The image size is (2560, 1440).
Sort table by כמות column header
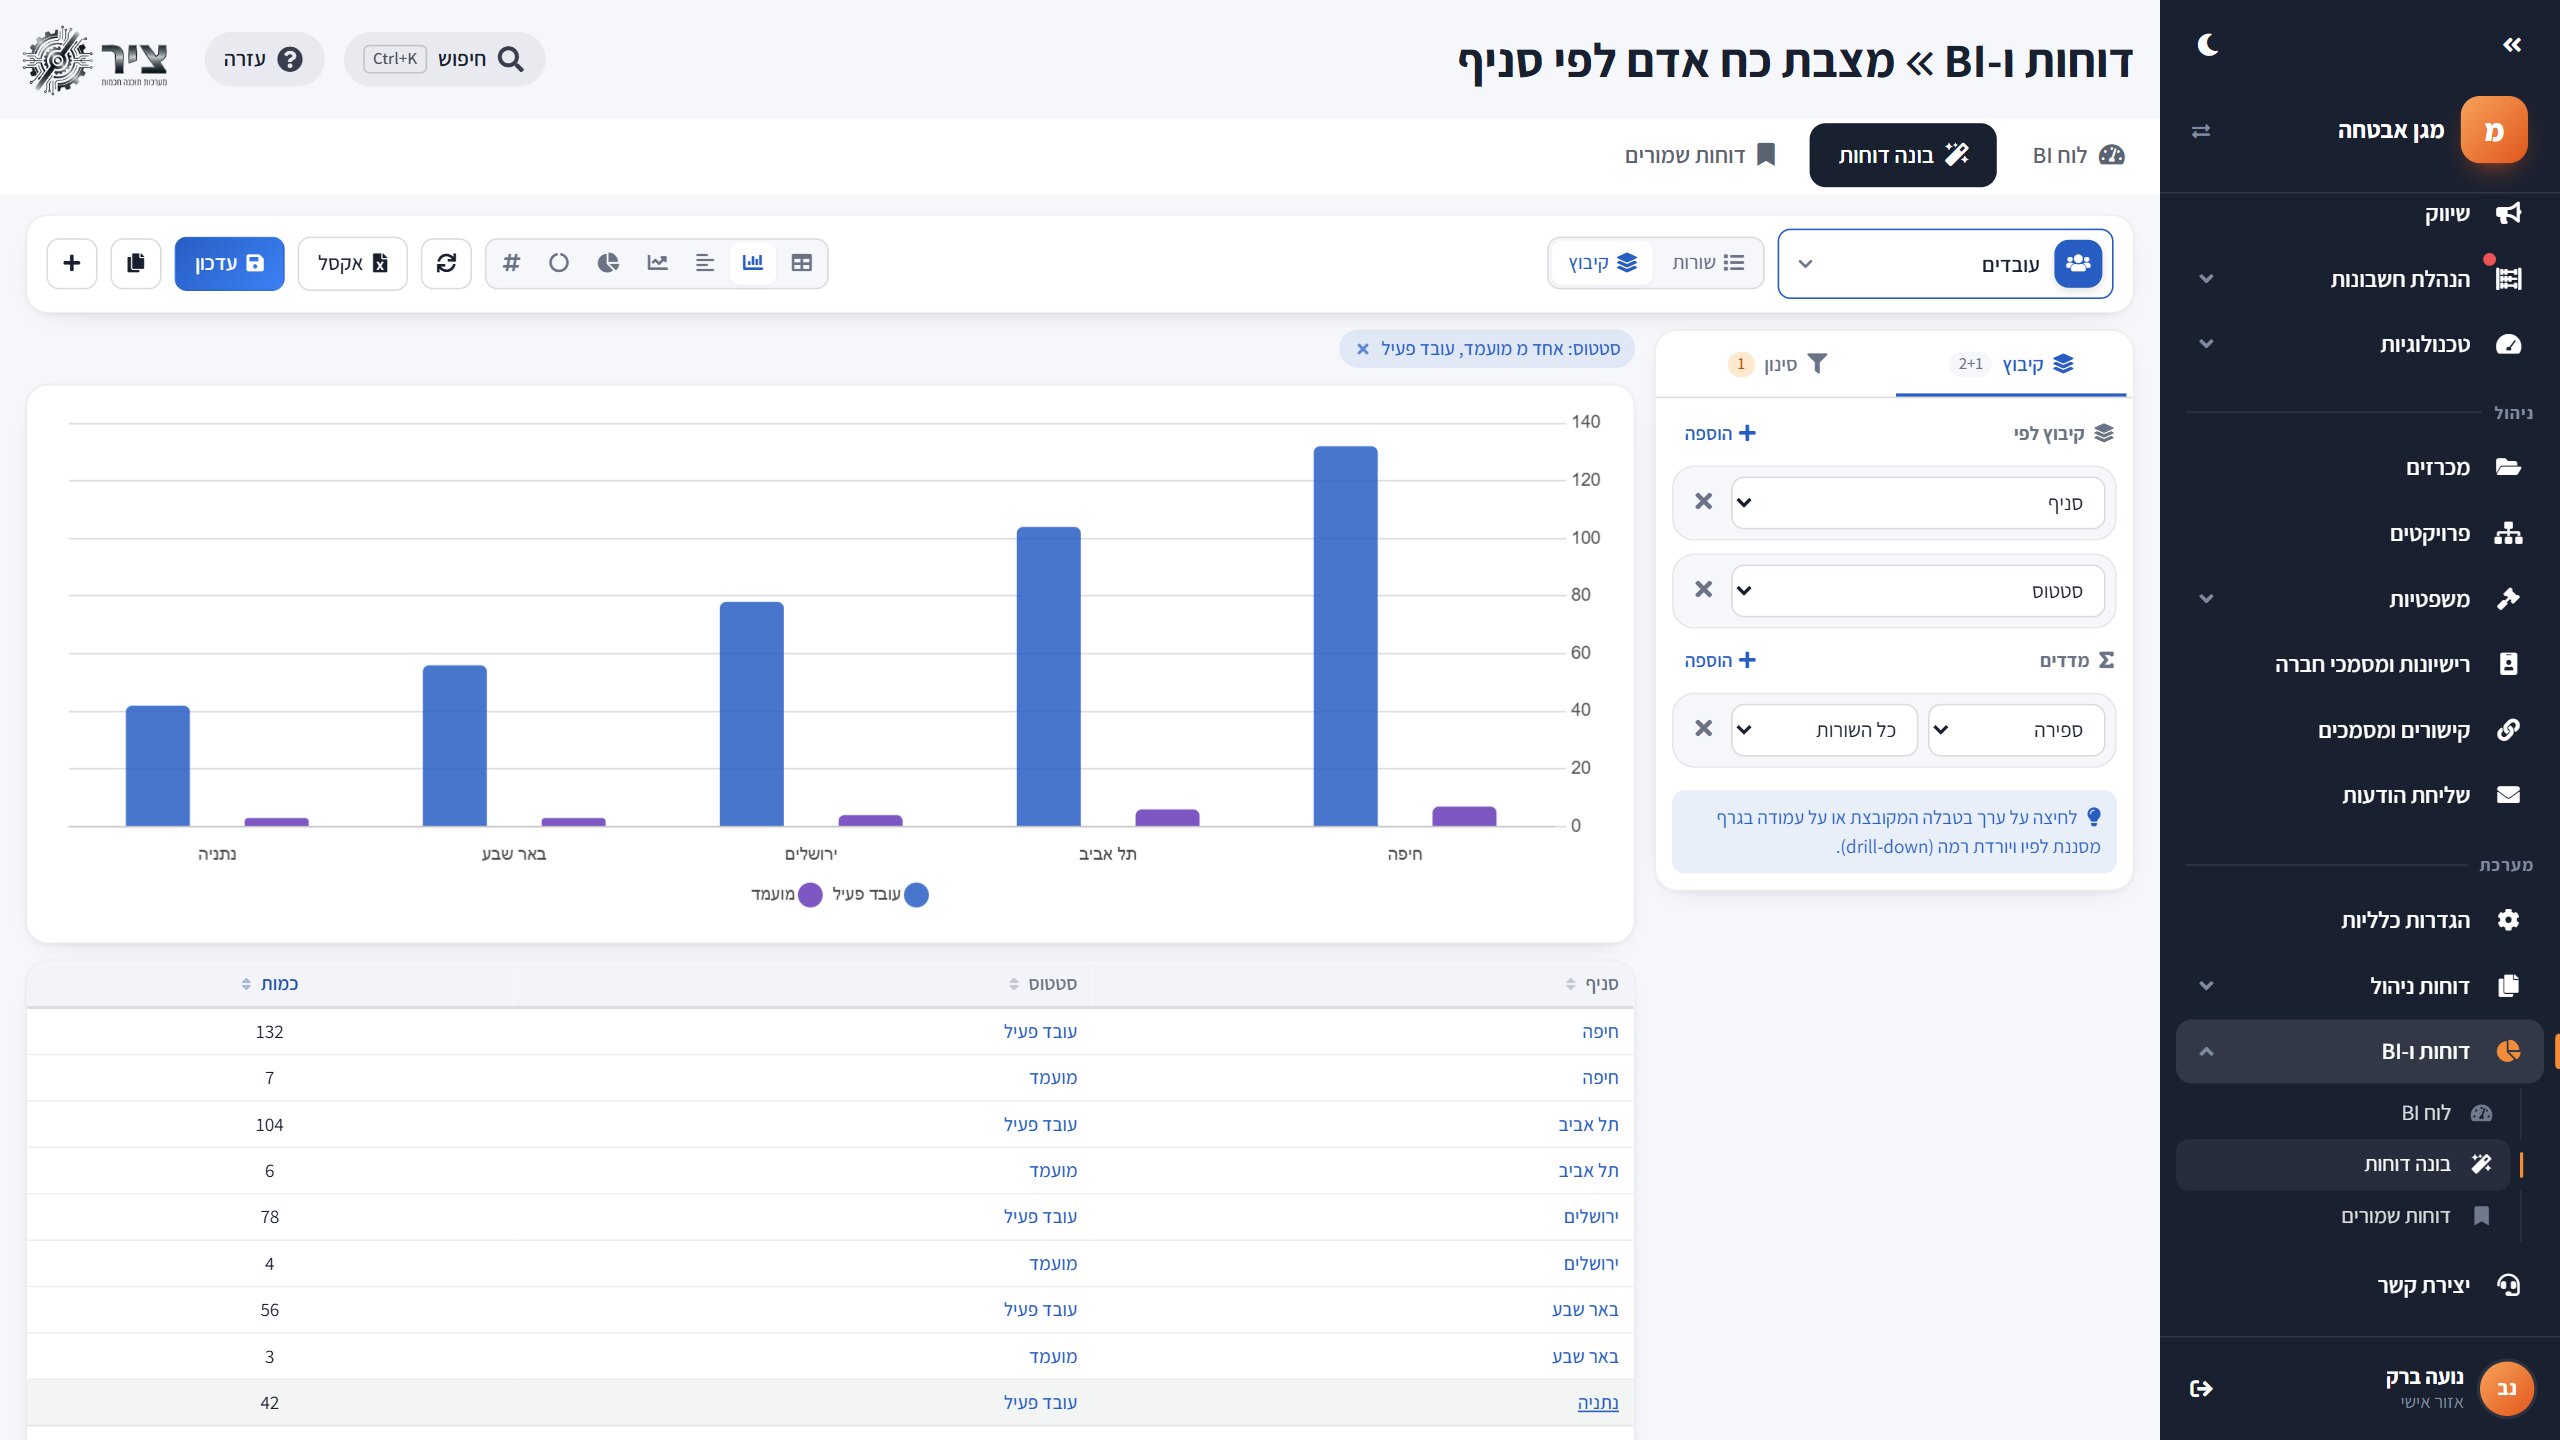coord(270,984)
